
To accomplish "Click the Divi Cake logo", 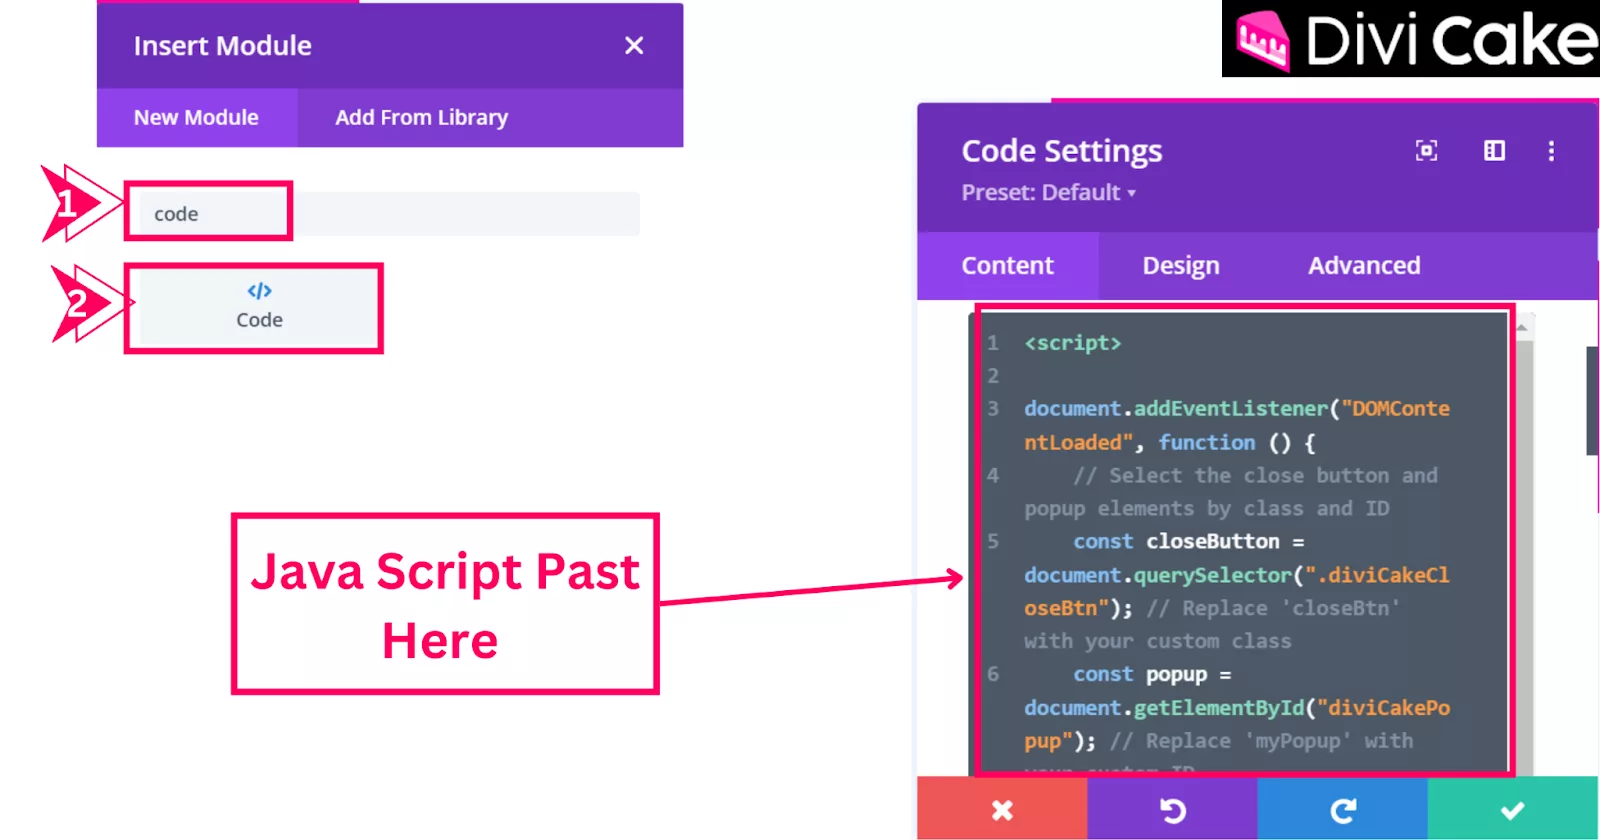I will click(x=1411, y=39).
